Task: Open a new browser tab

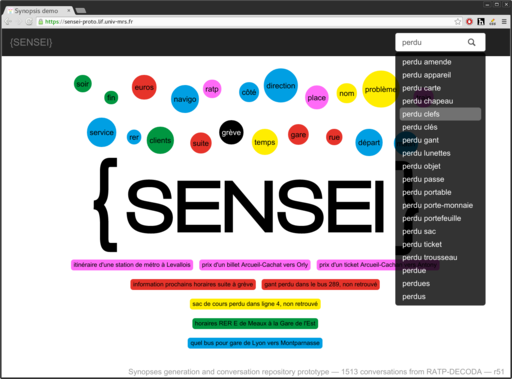Action: pyautogui.click(x=80, y=11)
